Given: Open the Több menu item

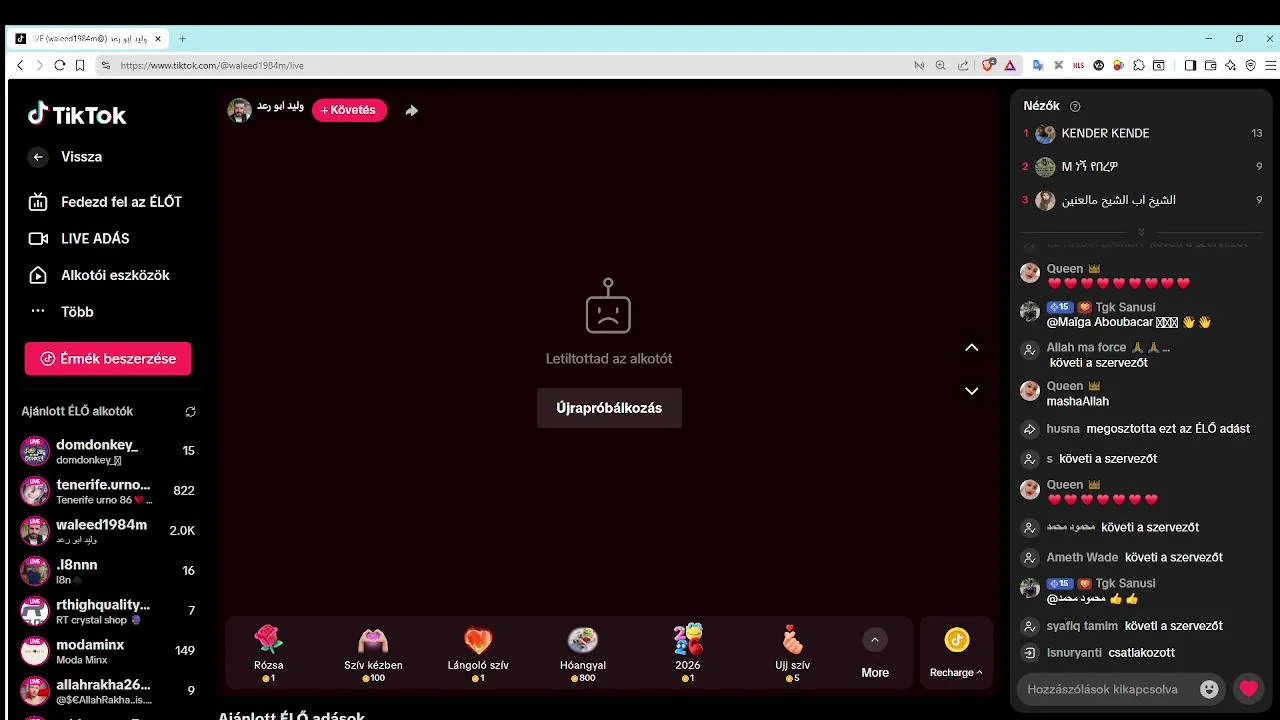Looking at the screenshot, I should [x=61, y=312].
